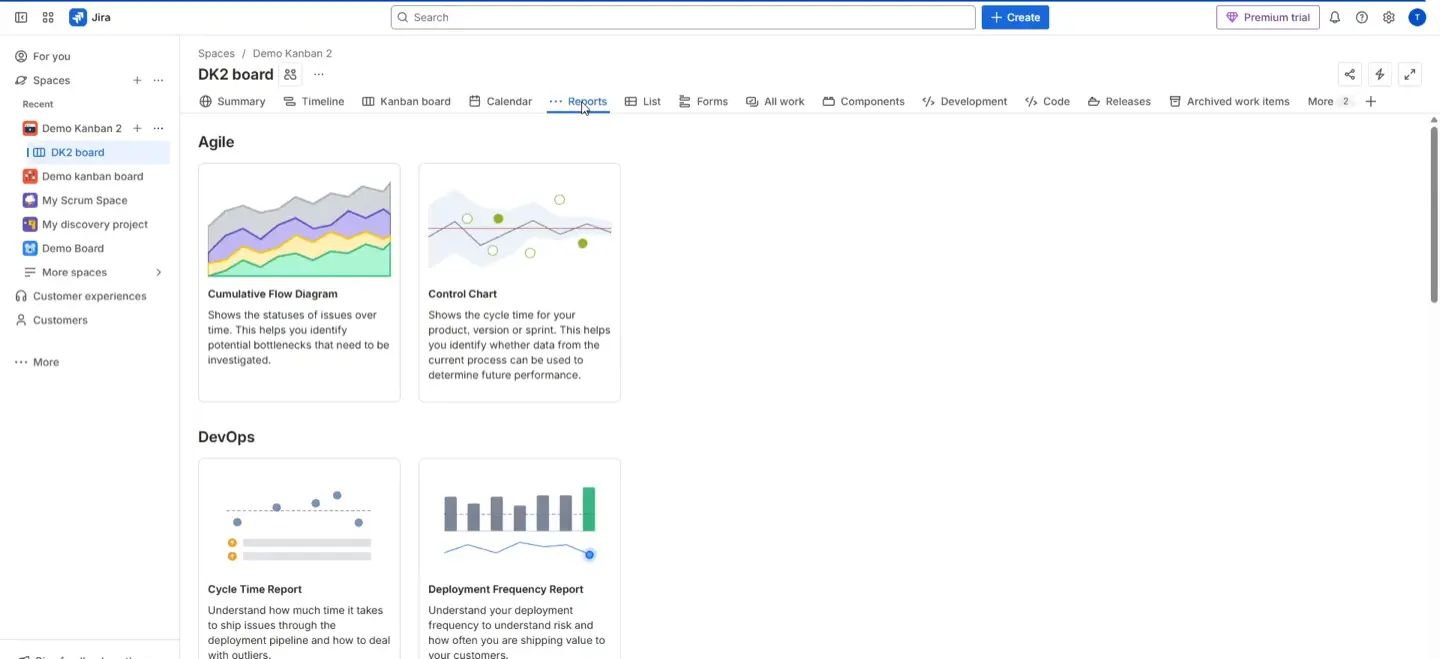This screenshot has width=1440, height=659.
Task: Open the help question mark icon
Action: point(1362,17)
